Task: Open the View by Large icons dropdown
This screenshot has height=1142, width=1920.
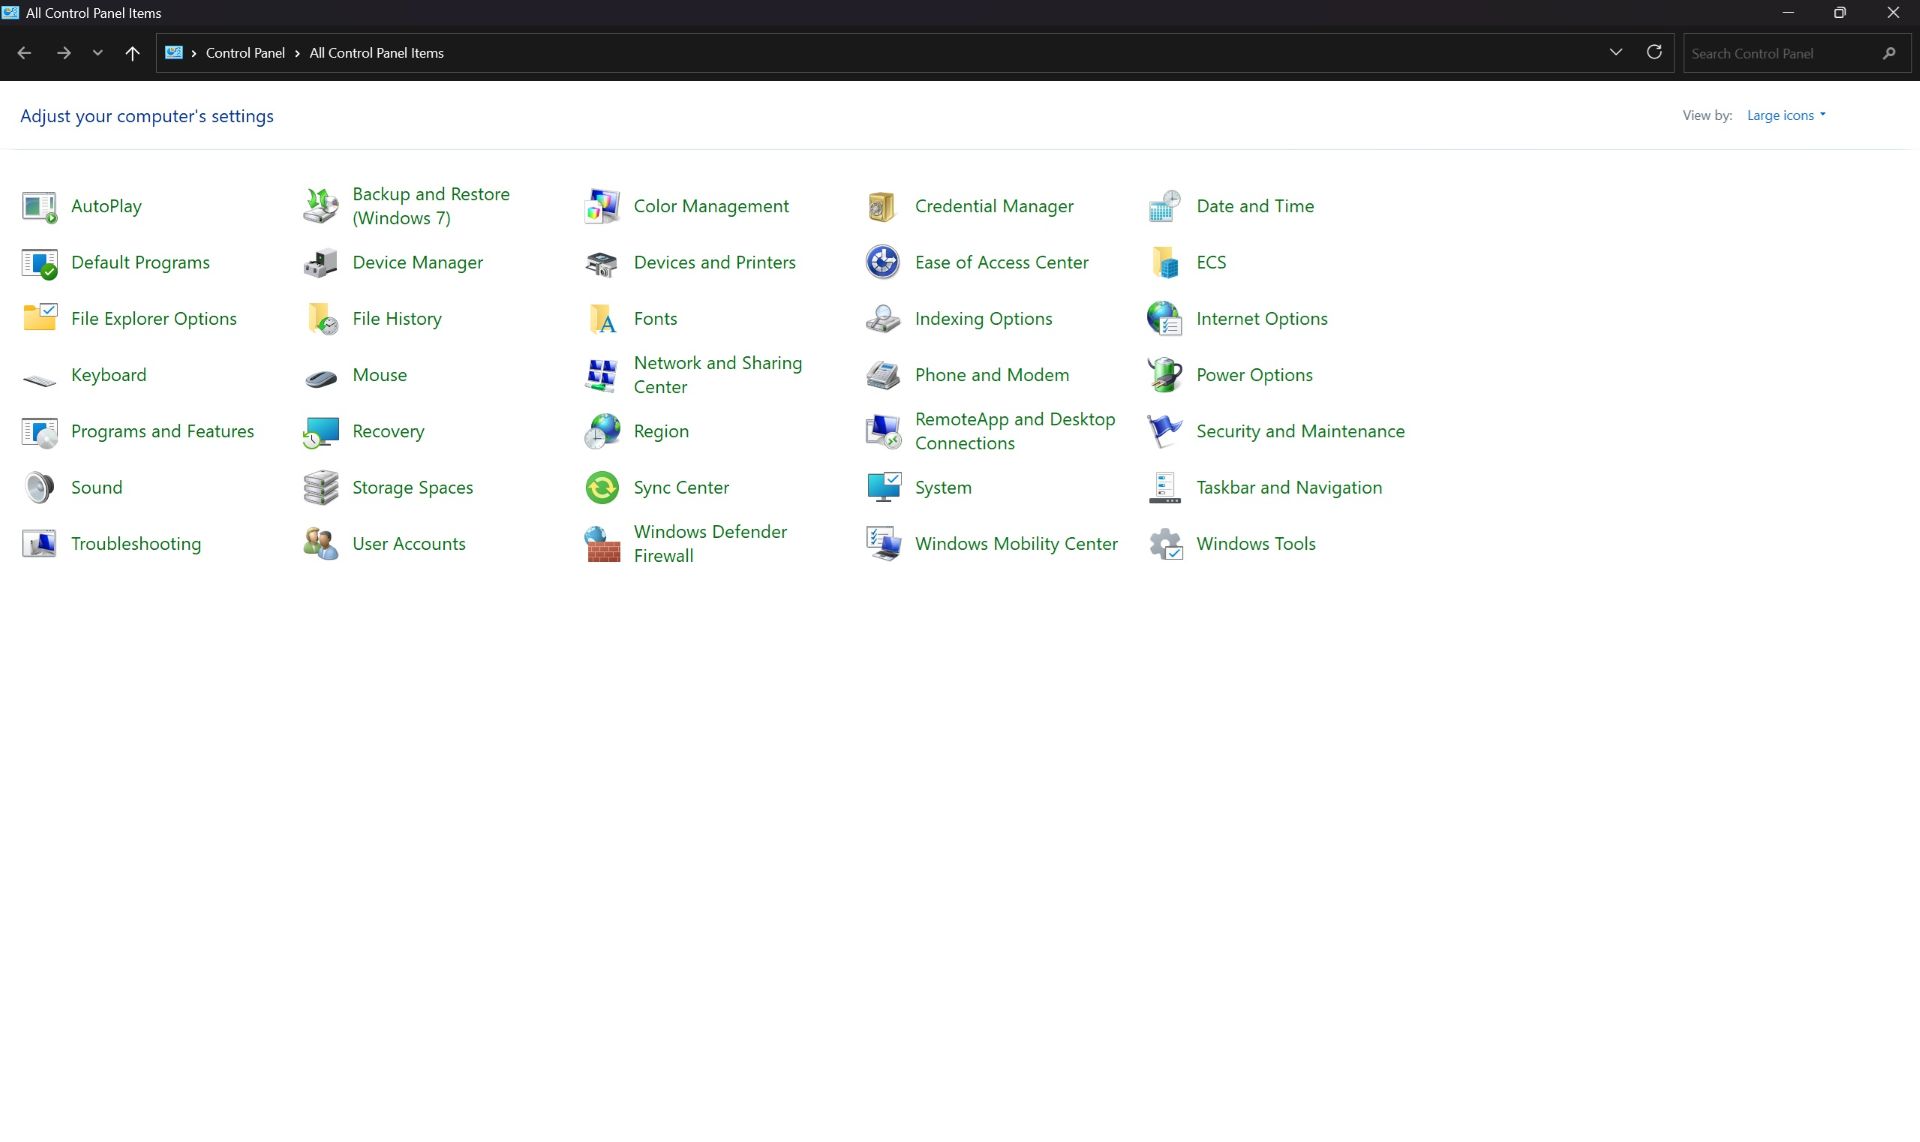Action: pyautogui.click(x=1786, y=116)
